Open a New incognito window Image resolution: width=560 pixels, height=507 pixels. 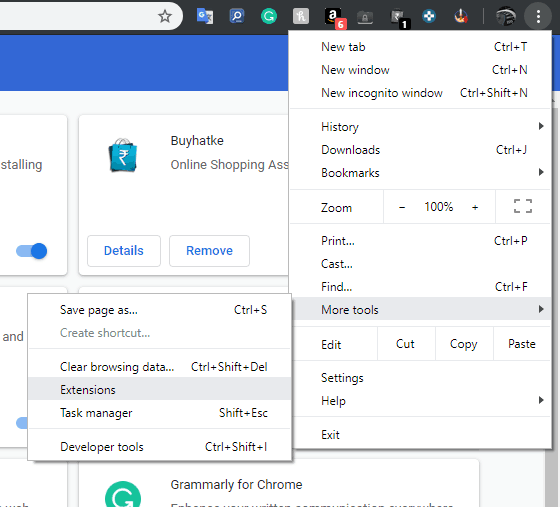(421, 93)
